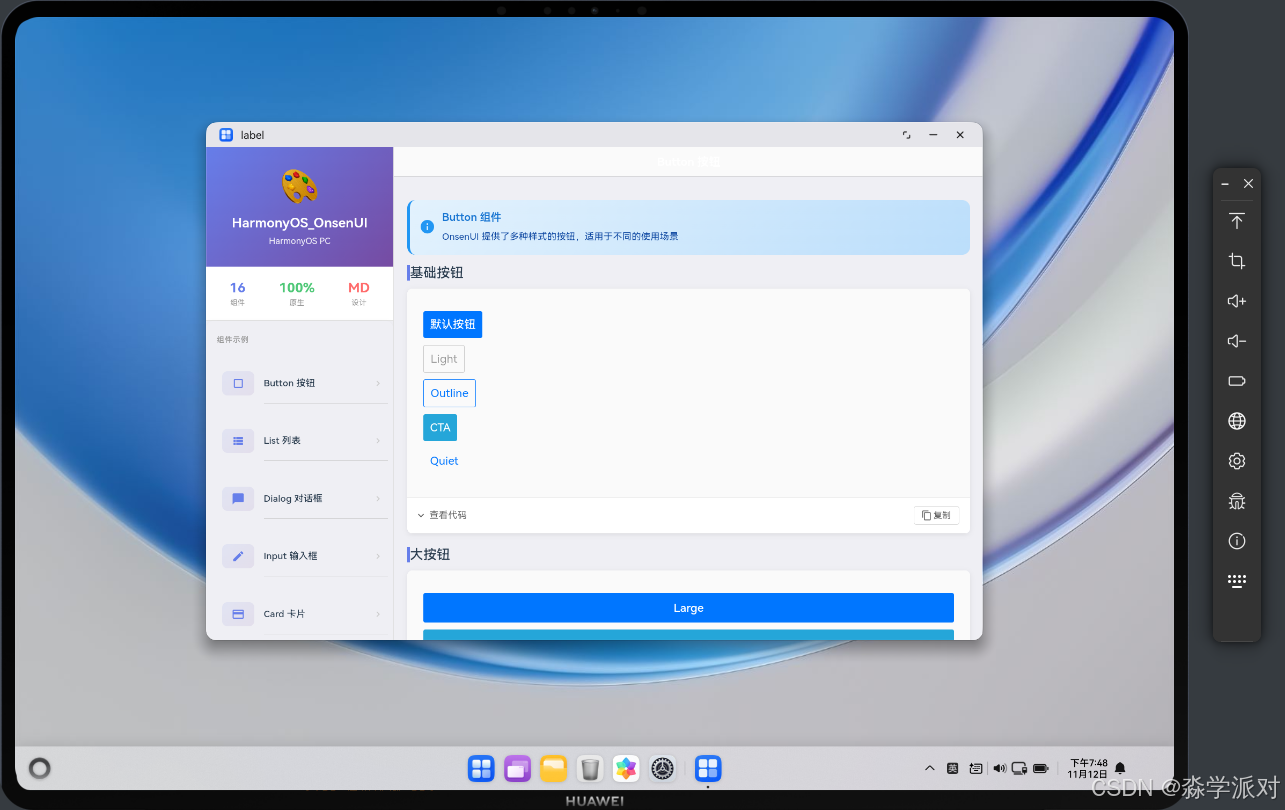Click the emulator volume up icon
This screenshot has width=1285, height=810.
[1237, 301]
